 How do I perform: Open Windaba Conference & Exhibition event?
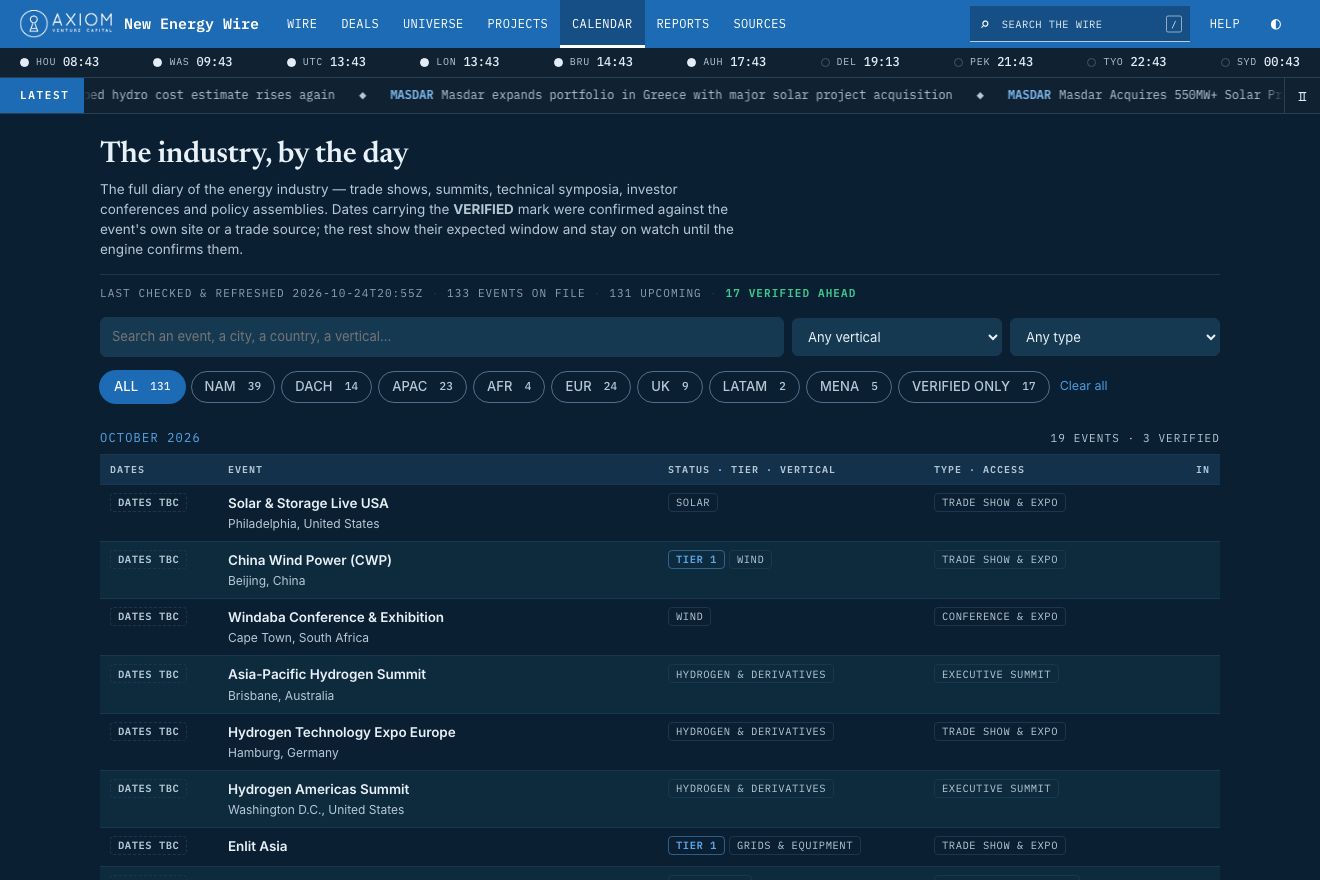(x=336, y=617)
